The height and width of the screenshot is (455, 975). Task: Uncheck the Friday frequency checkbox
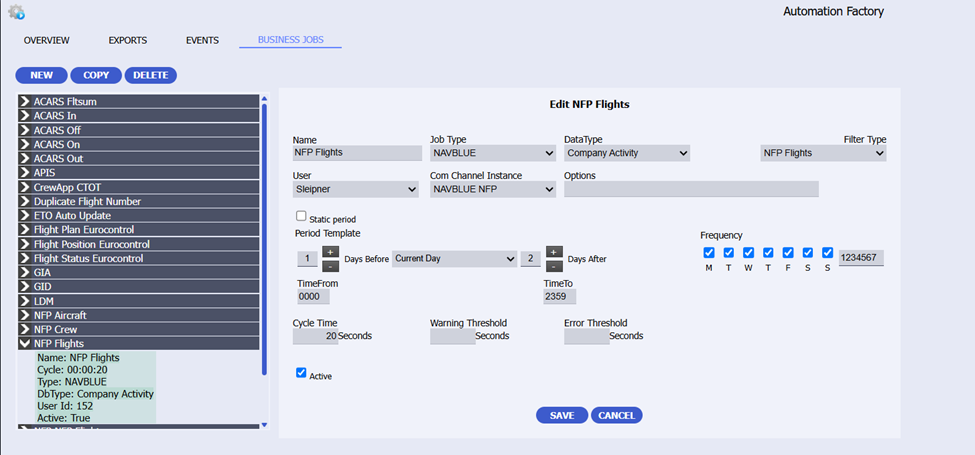[x=788, y=252]
